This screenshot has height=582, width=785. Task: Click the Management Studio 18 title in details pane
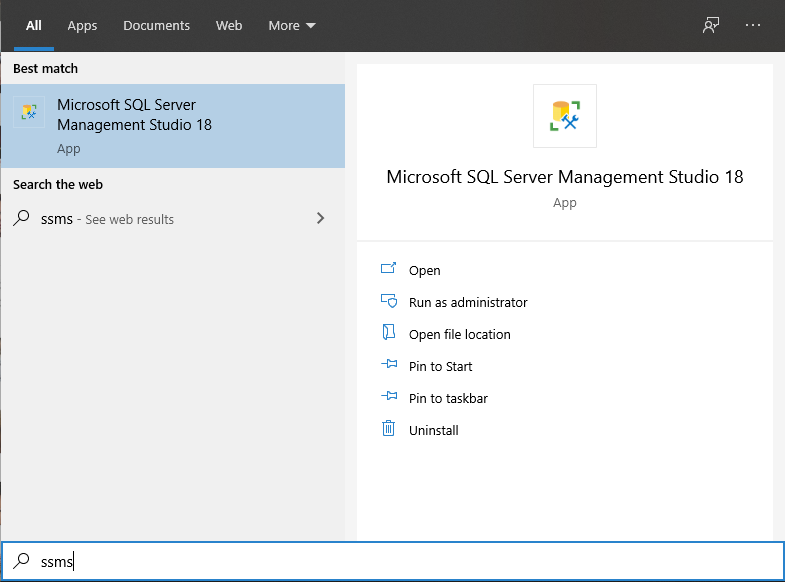565,177
